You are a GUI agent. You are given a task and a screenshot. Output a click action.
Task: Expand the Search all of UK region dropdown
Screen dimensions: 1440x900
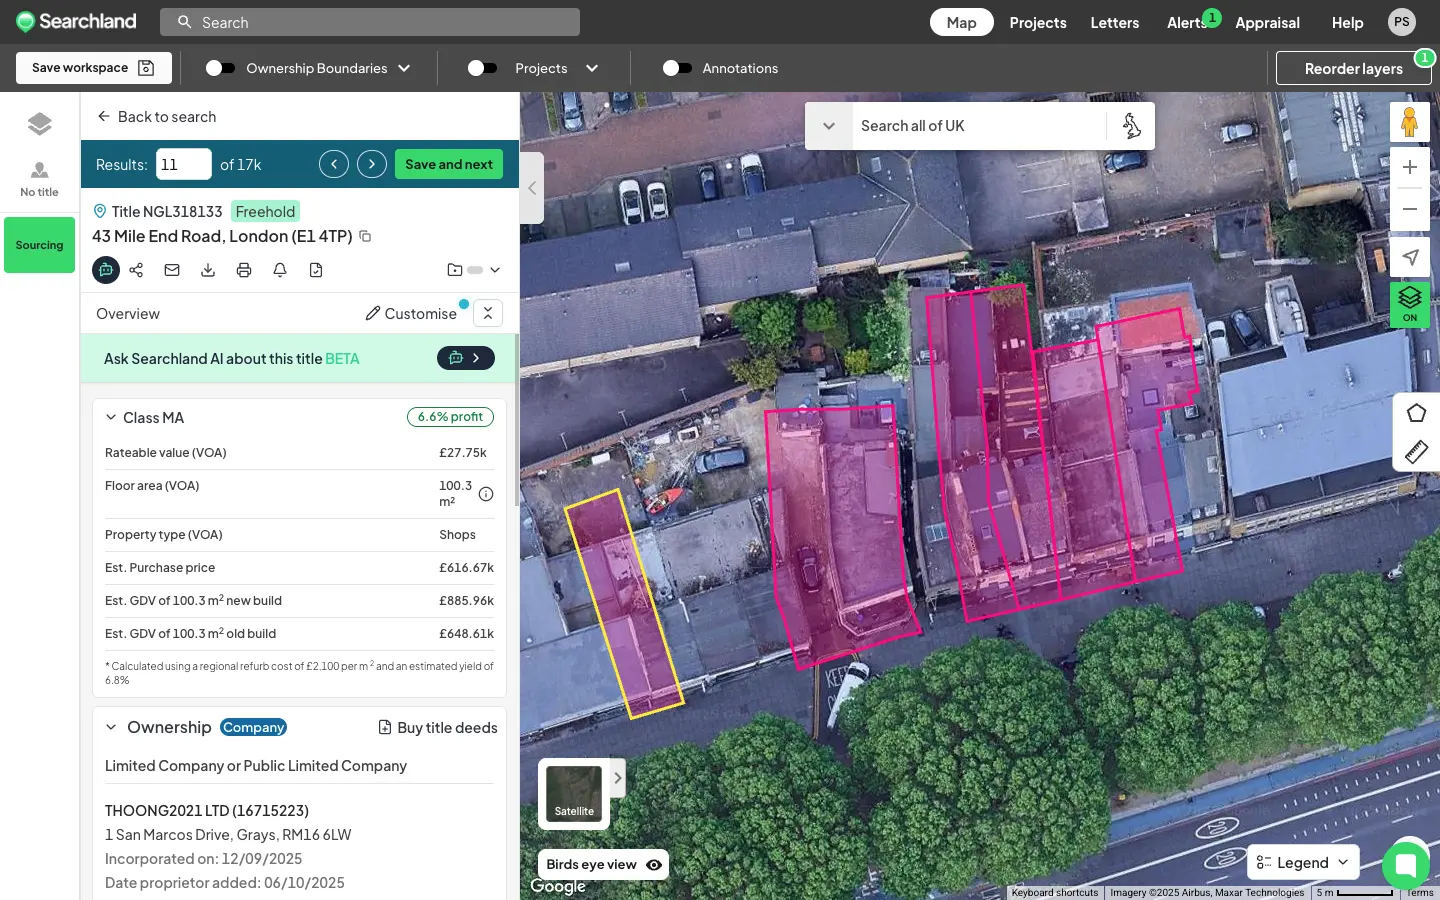(x=829, y=126)
